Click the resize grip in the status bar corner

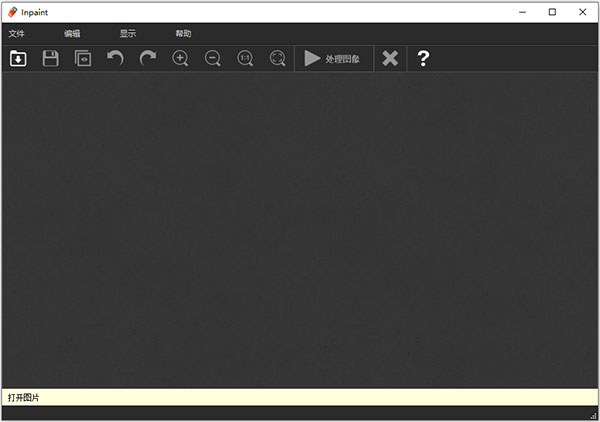pos(594,416)
